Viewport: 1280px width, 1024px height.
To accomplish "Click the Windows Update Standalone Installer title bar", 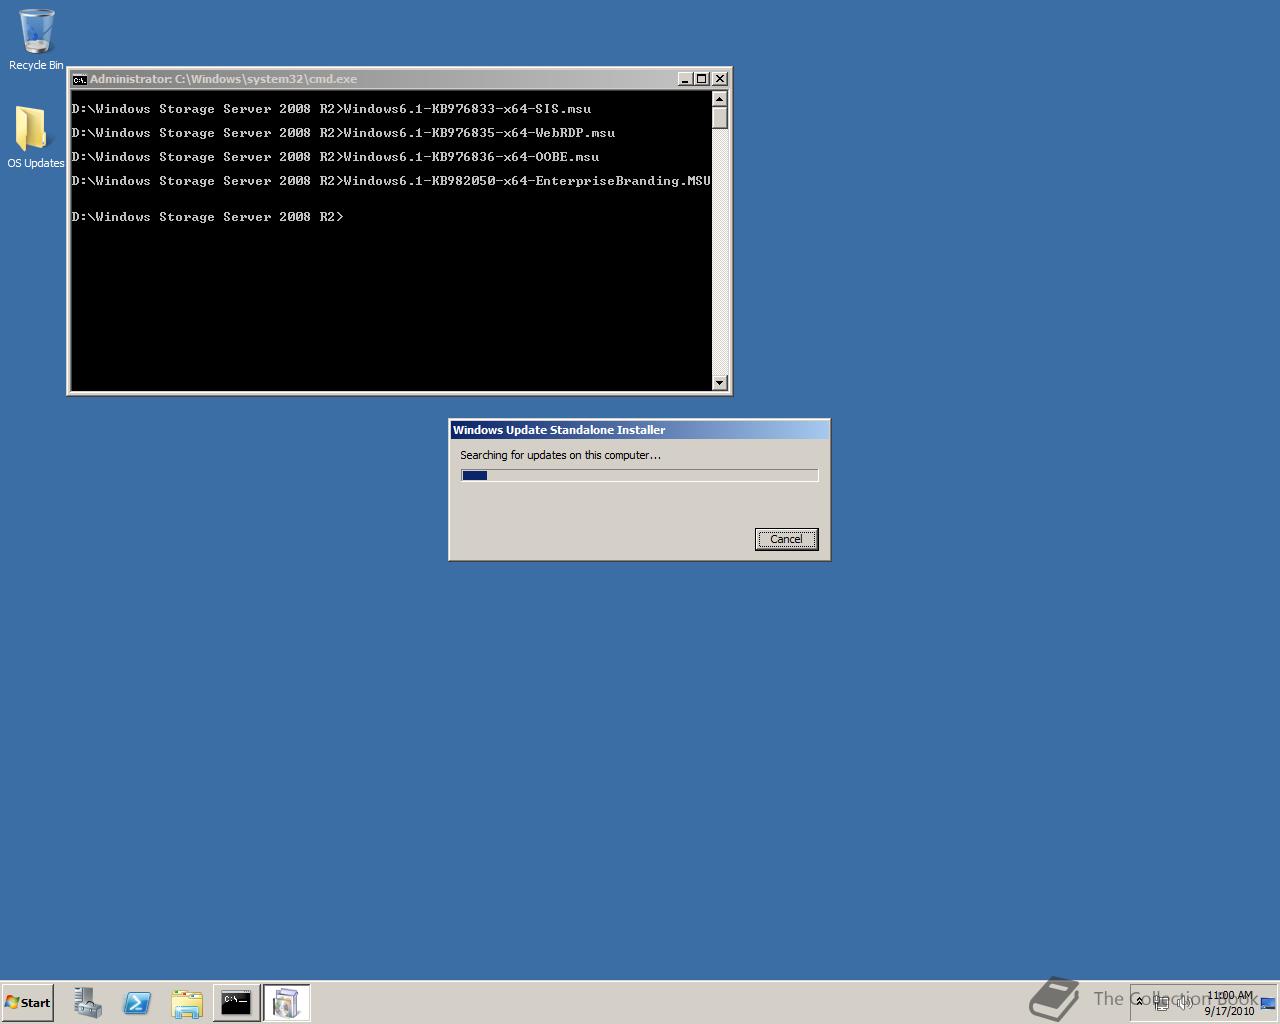I will (639, 430).
